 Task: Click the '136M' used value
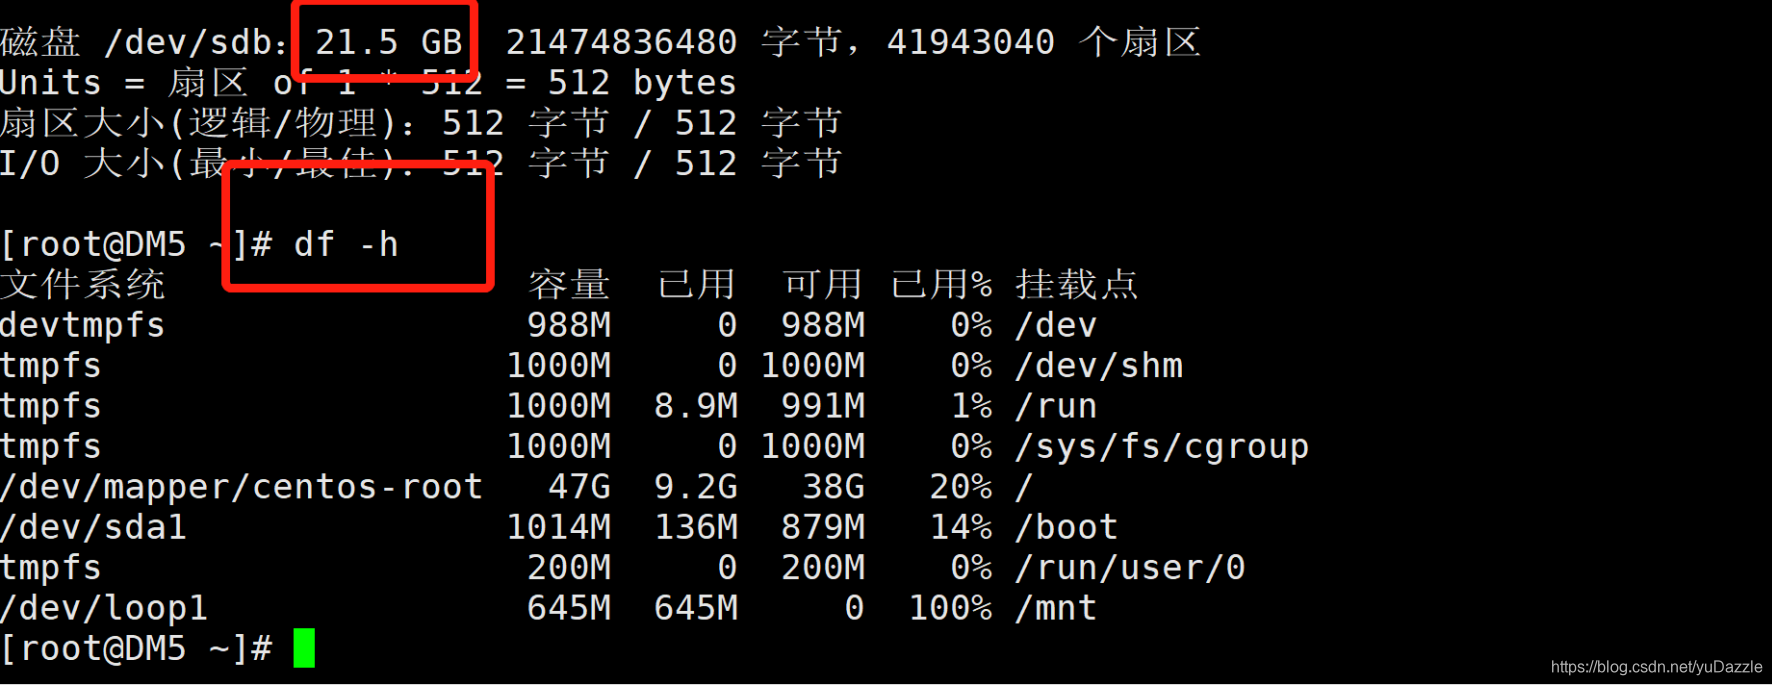pyautogui.click(x=696, y=527)
